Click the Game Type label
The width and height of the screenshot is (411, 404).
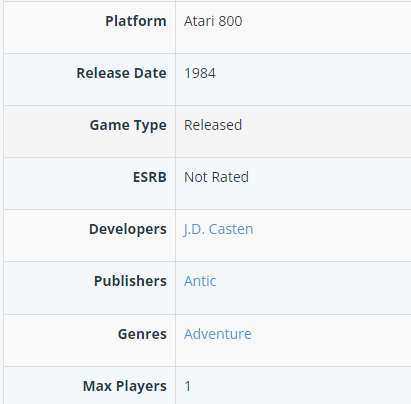(x=128, y=125)
